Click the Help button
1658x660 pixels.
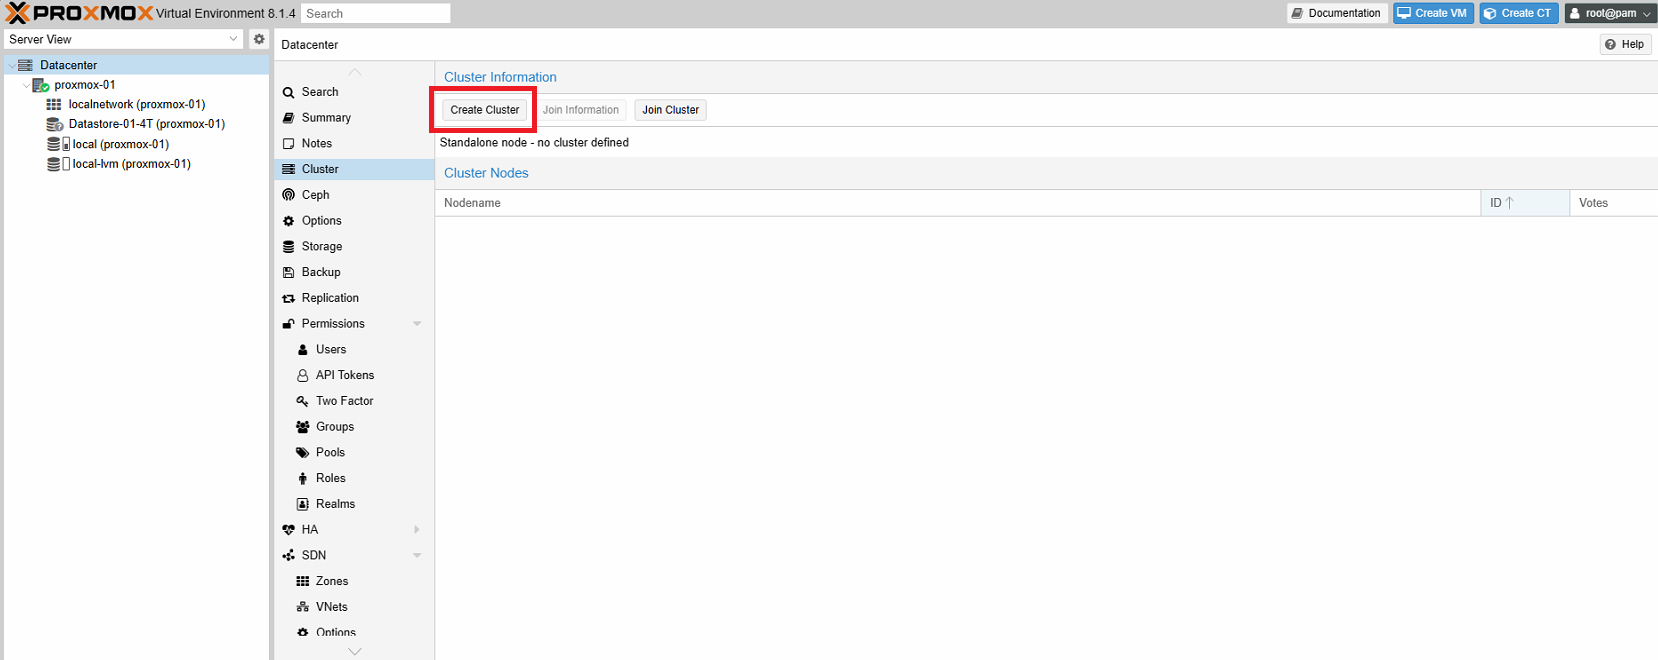click(x=1625, y=44)
